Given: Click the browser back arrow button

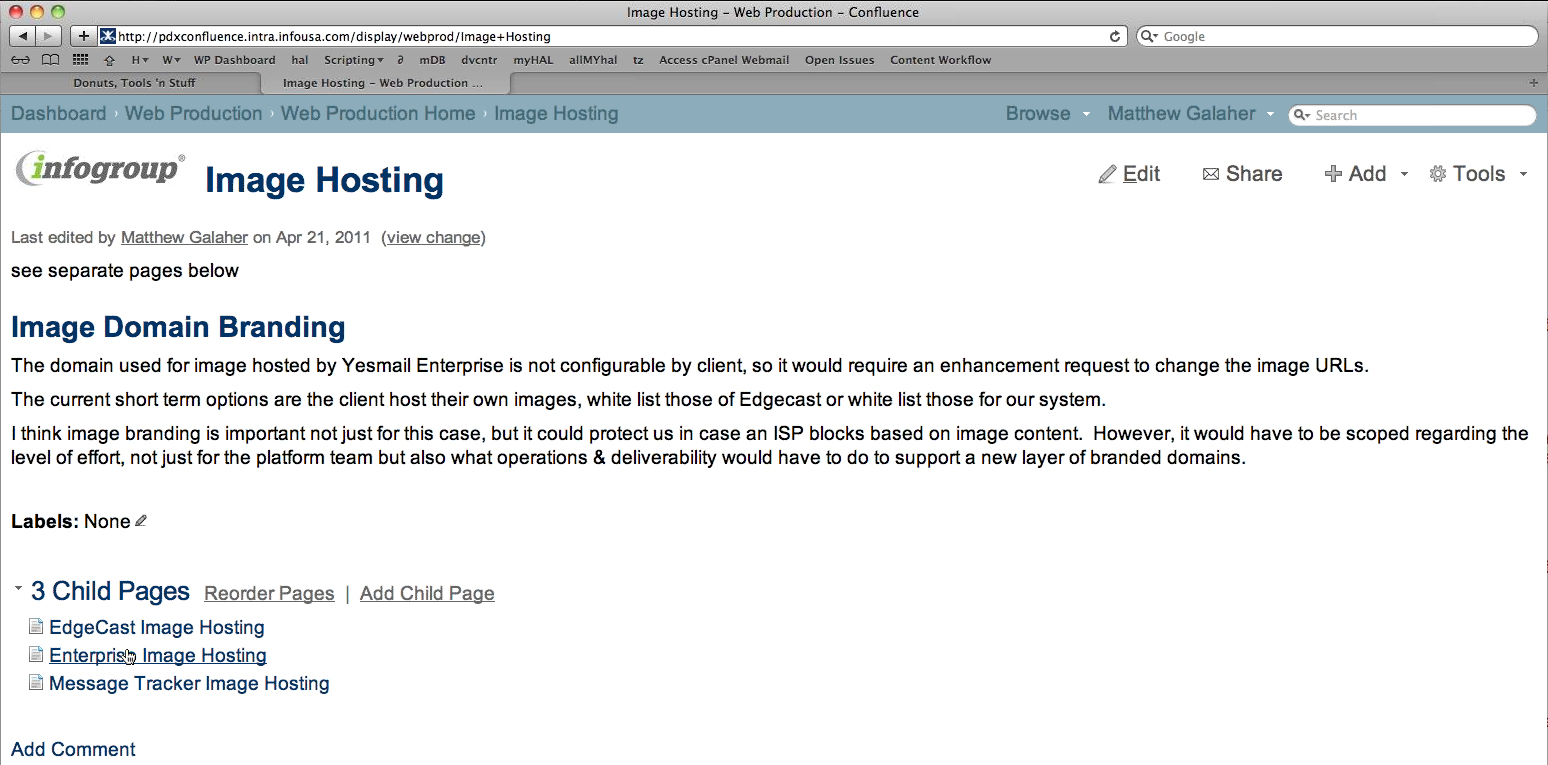Looking at the screenshot, I should 22,36.
